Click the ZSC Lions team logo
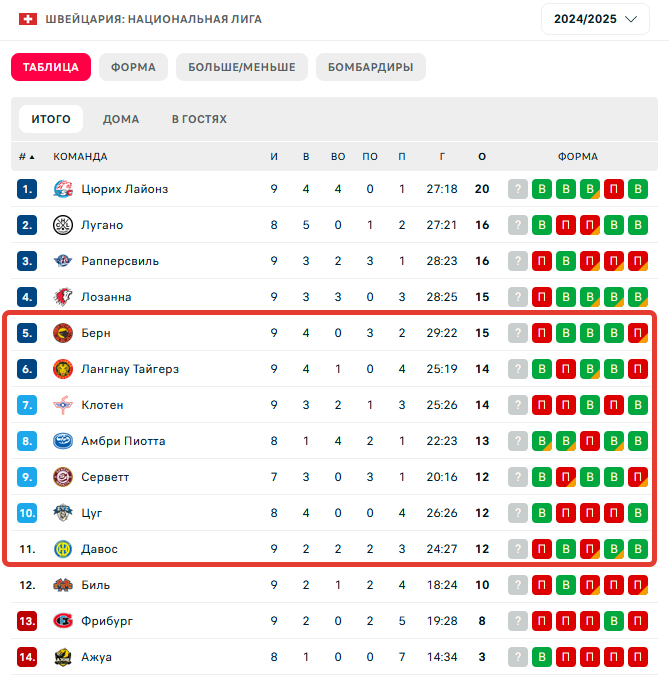This screenshot has width=669, height=682. pos(63,189)
